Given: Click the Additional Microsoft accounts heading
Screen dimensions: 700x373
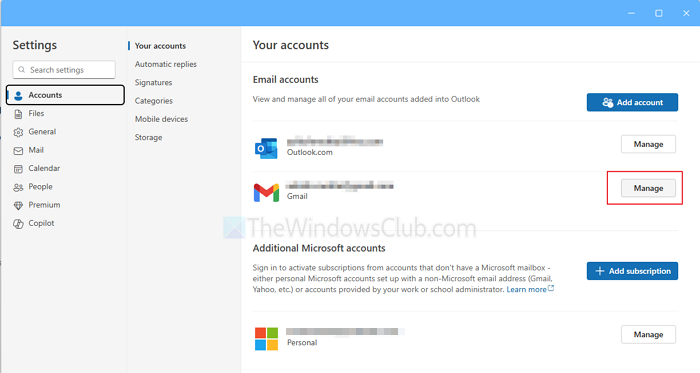Looking at the screenshot, I should click(x=319, y=248).
